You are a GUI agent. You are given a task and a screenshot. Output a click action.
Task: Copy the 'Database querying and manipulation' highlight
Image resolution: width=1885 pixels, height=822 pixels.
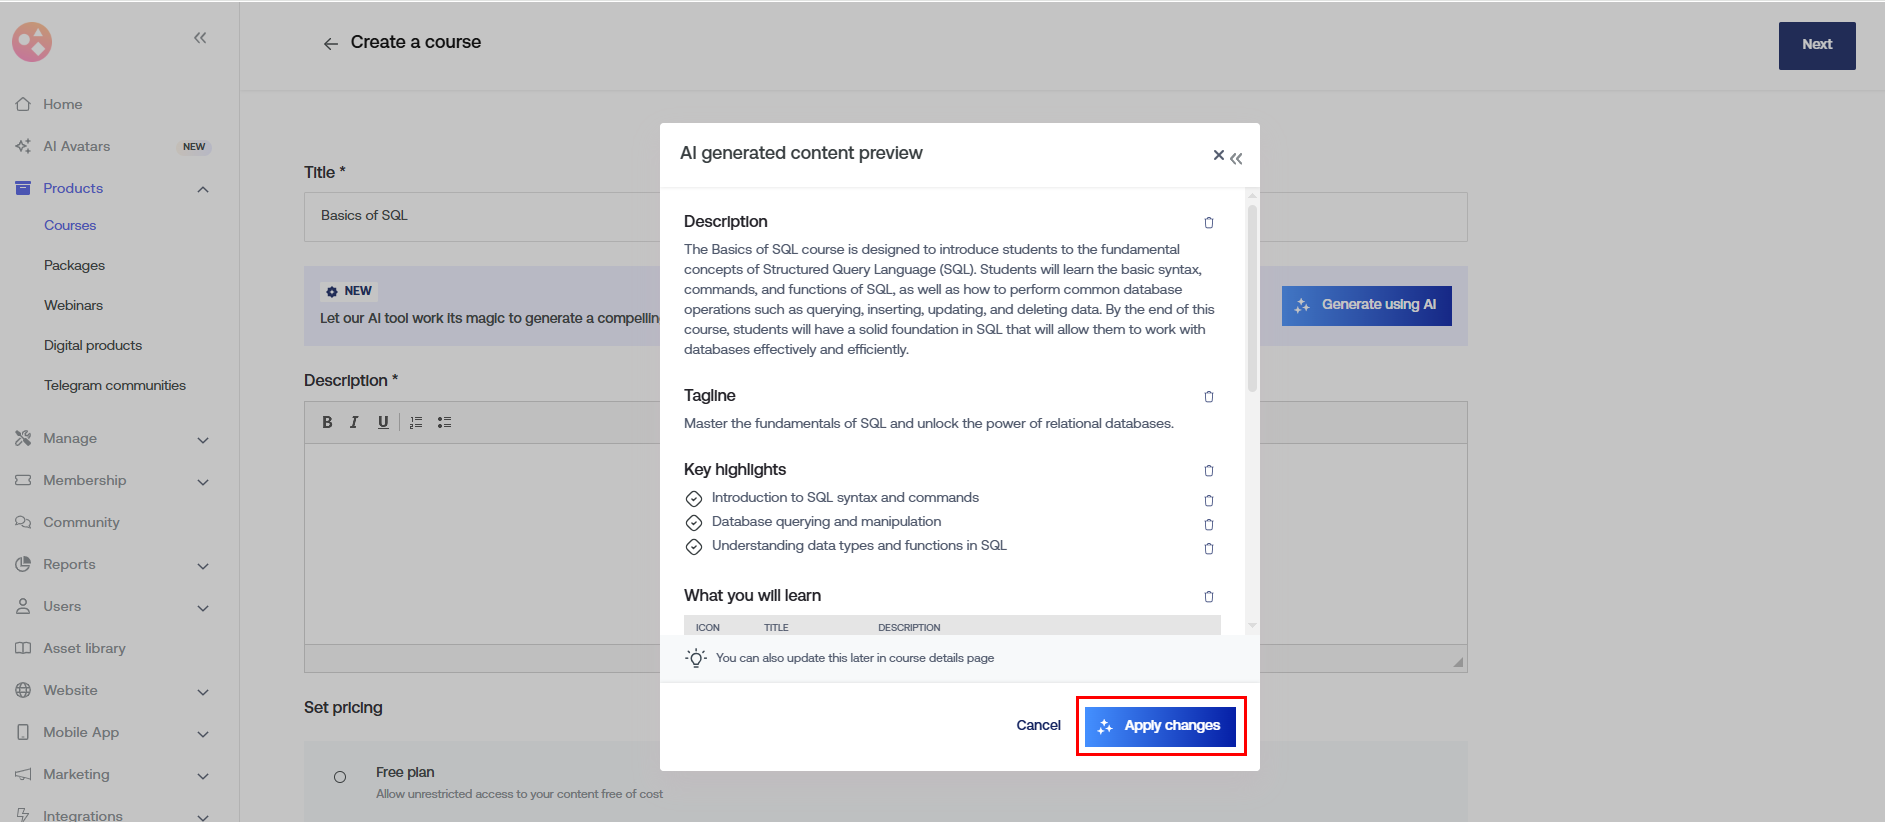(x=1208, y=525)
